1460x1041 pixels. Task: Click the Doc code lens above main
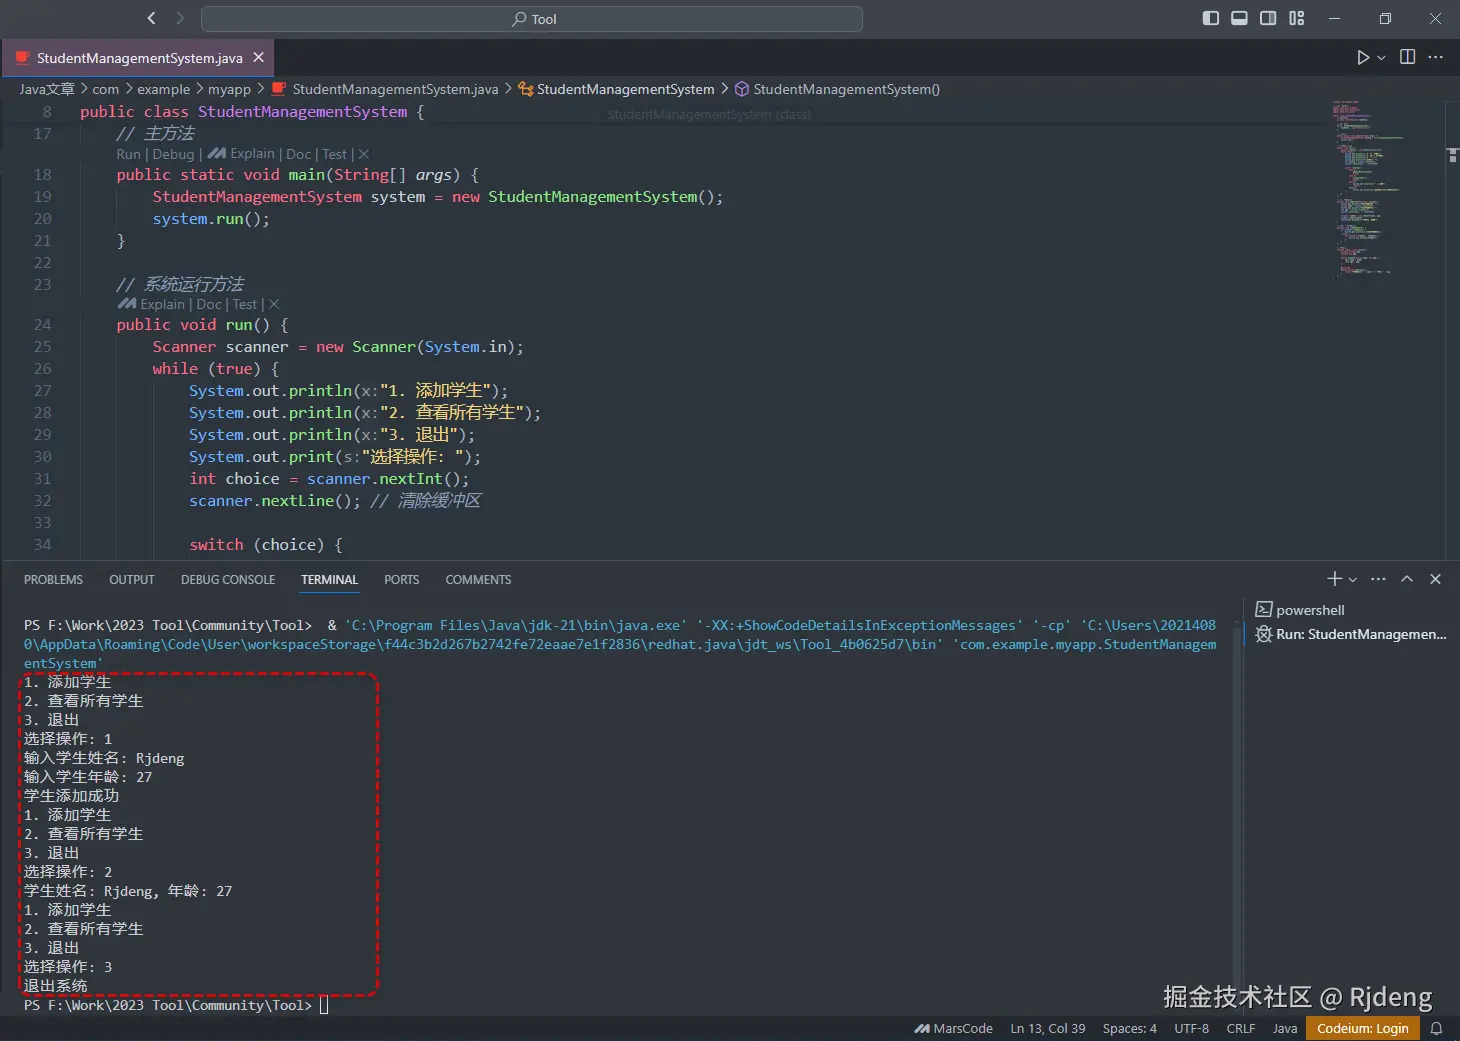click(x=299, y=154)
